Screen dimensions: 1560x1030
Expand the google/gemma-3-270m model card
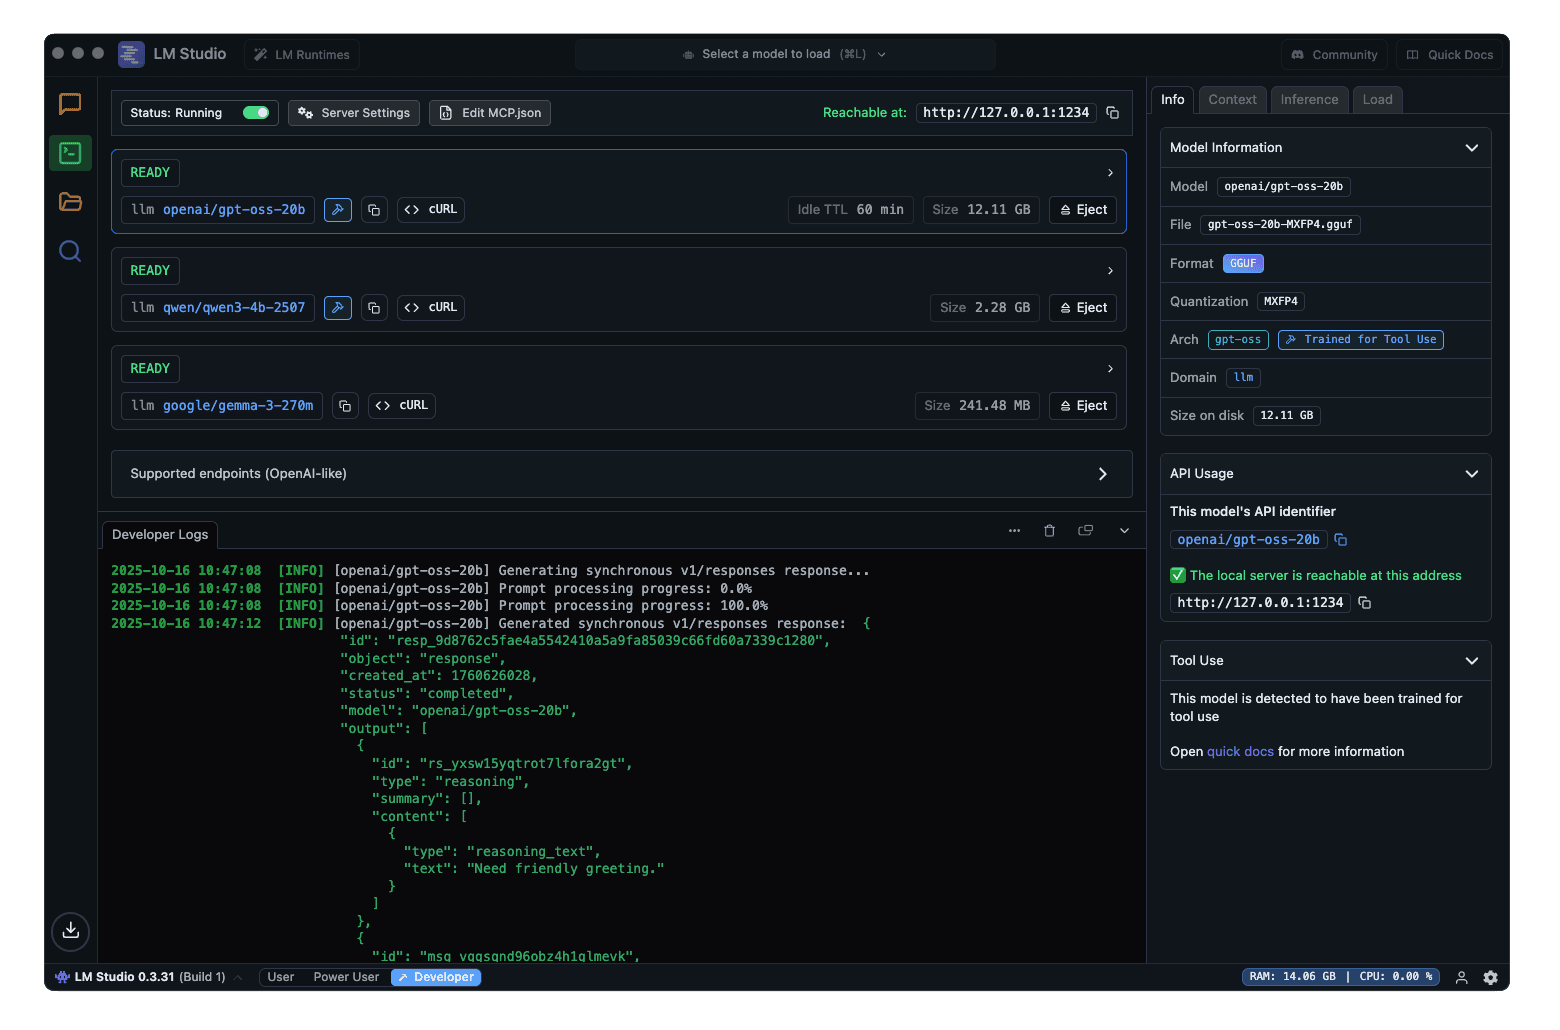(x=1110, y=369)
